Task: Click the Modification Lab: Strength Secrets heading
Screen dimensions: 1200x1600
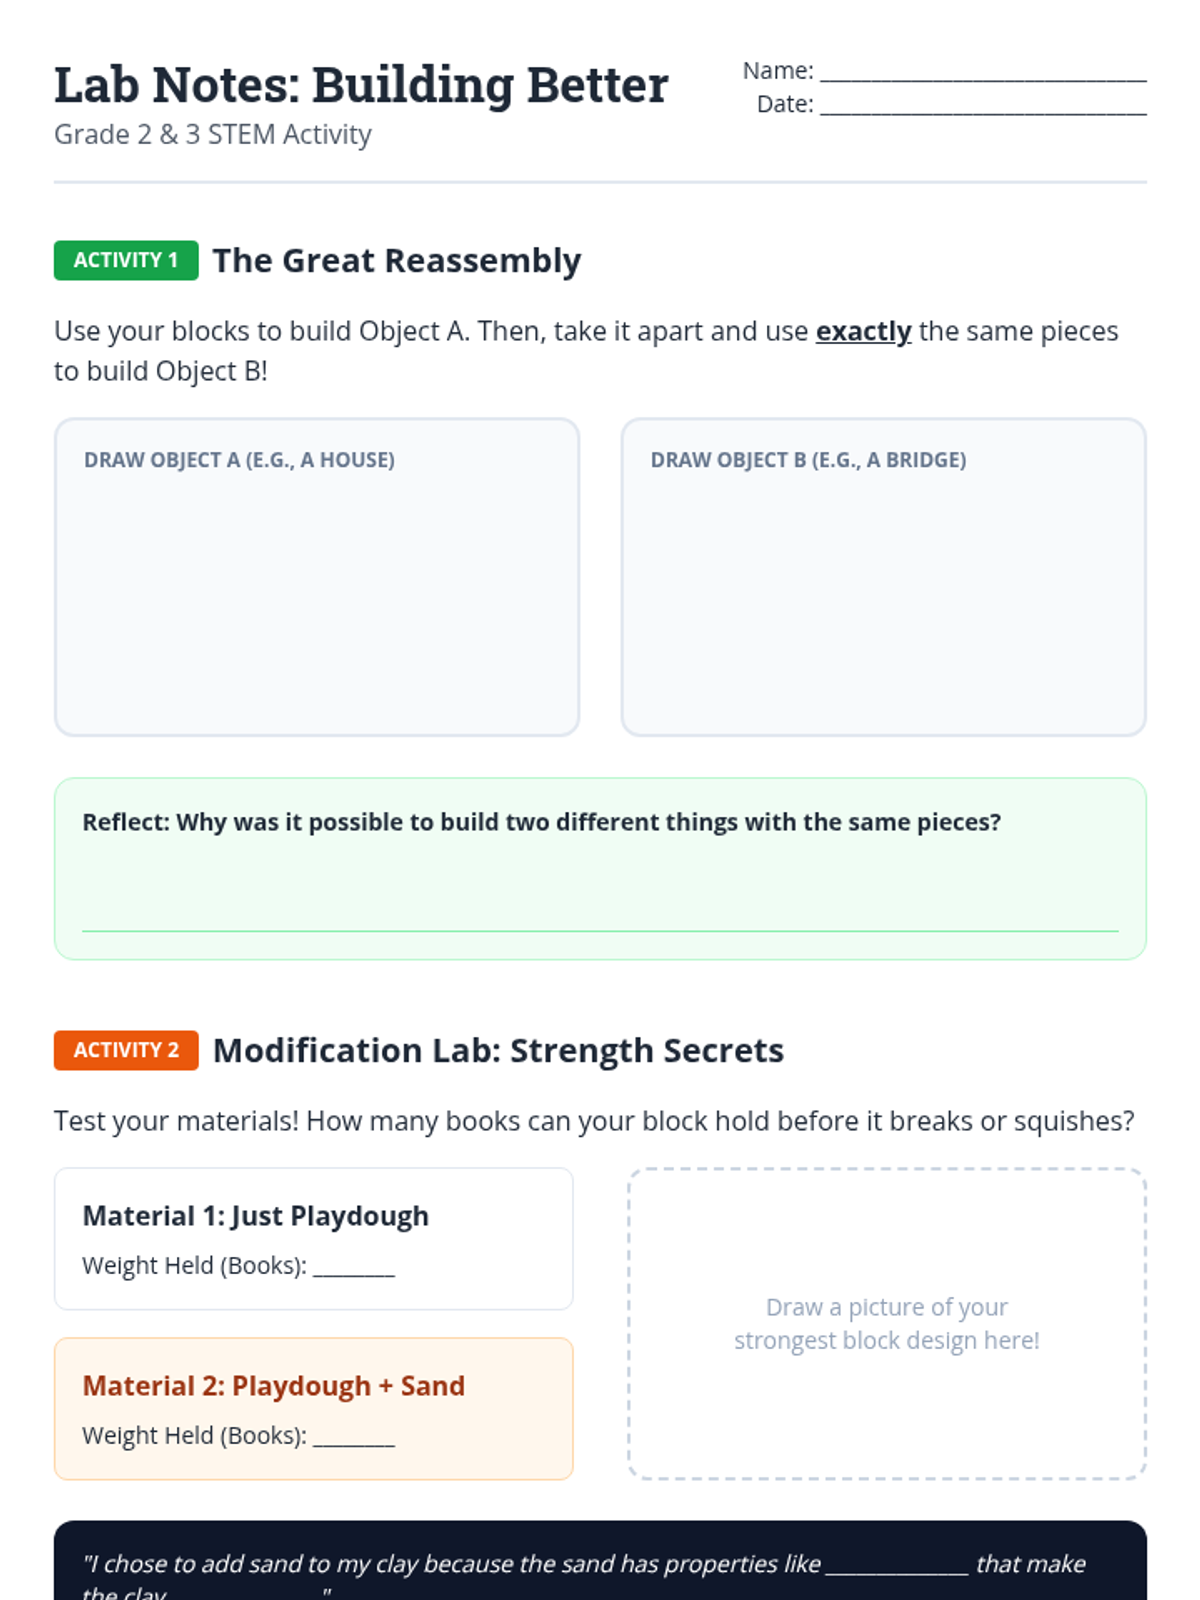Action: [x=498, y=1051]
